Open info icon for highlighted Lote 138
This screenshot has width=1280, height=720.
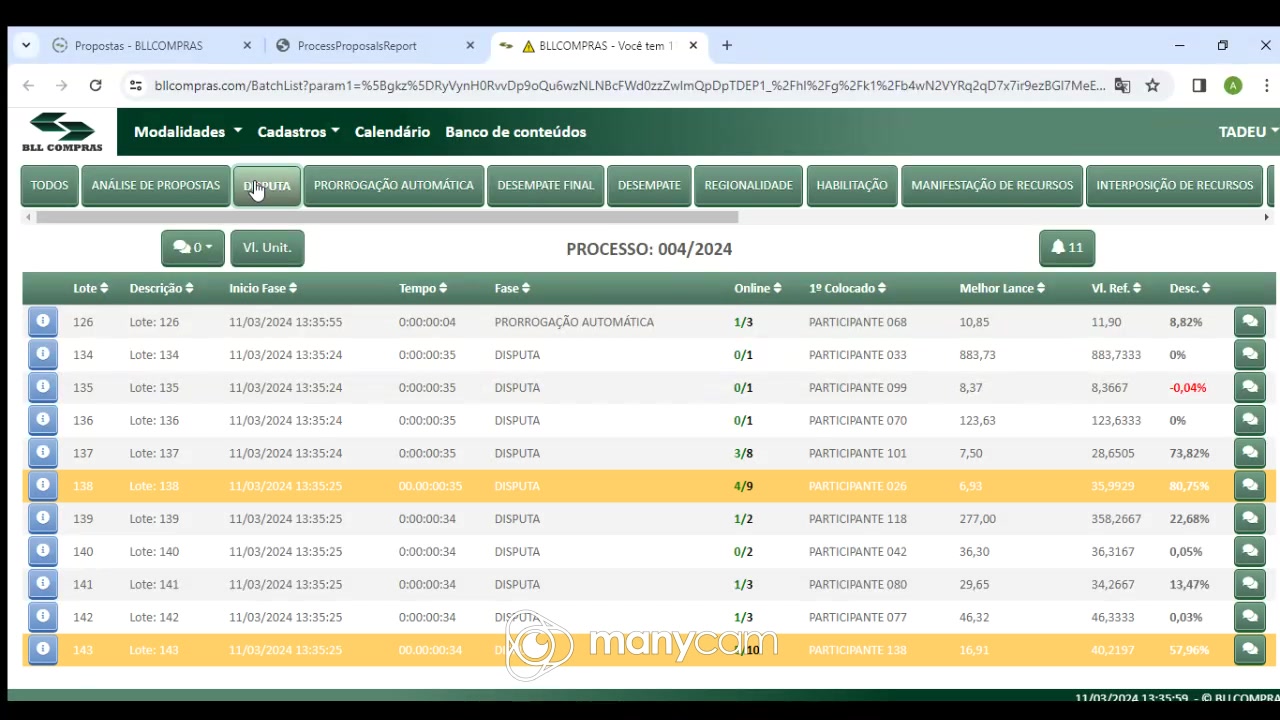pyautogui.click(x=42, y=486)
